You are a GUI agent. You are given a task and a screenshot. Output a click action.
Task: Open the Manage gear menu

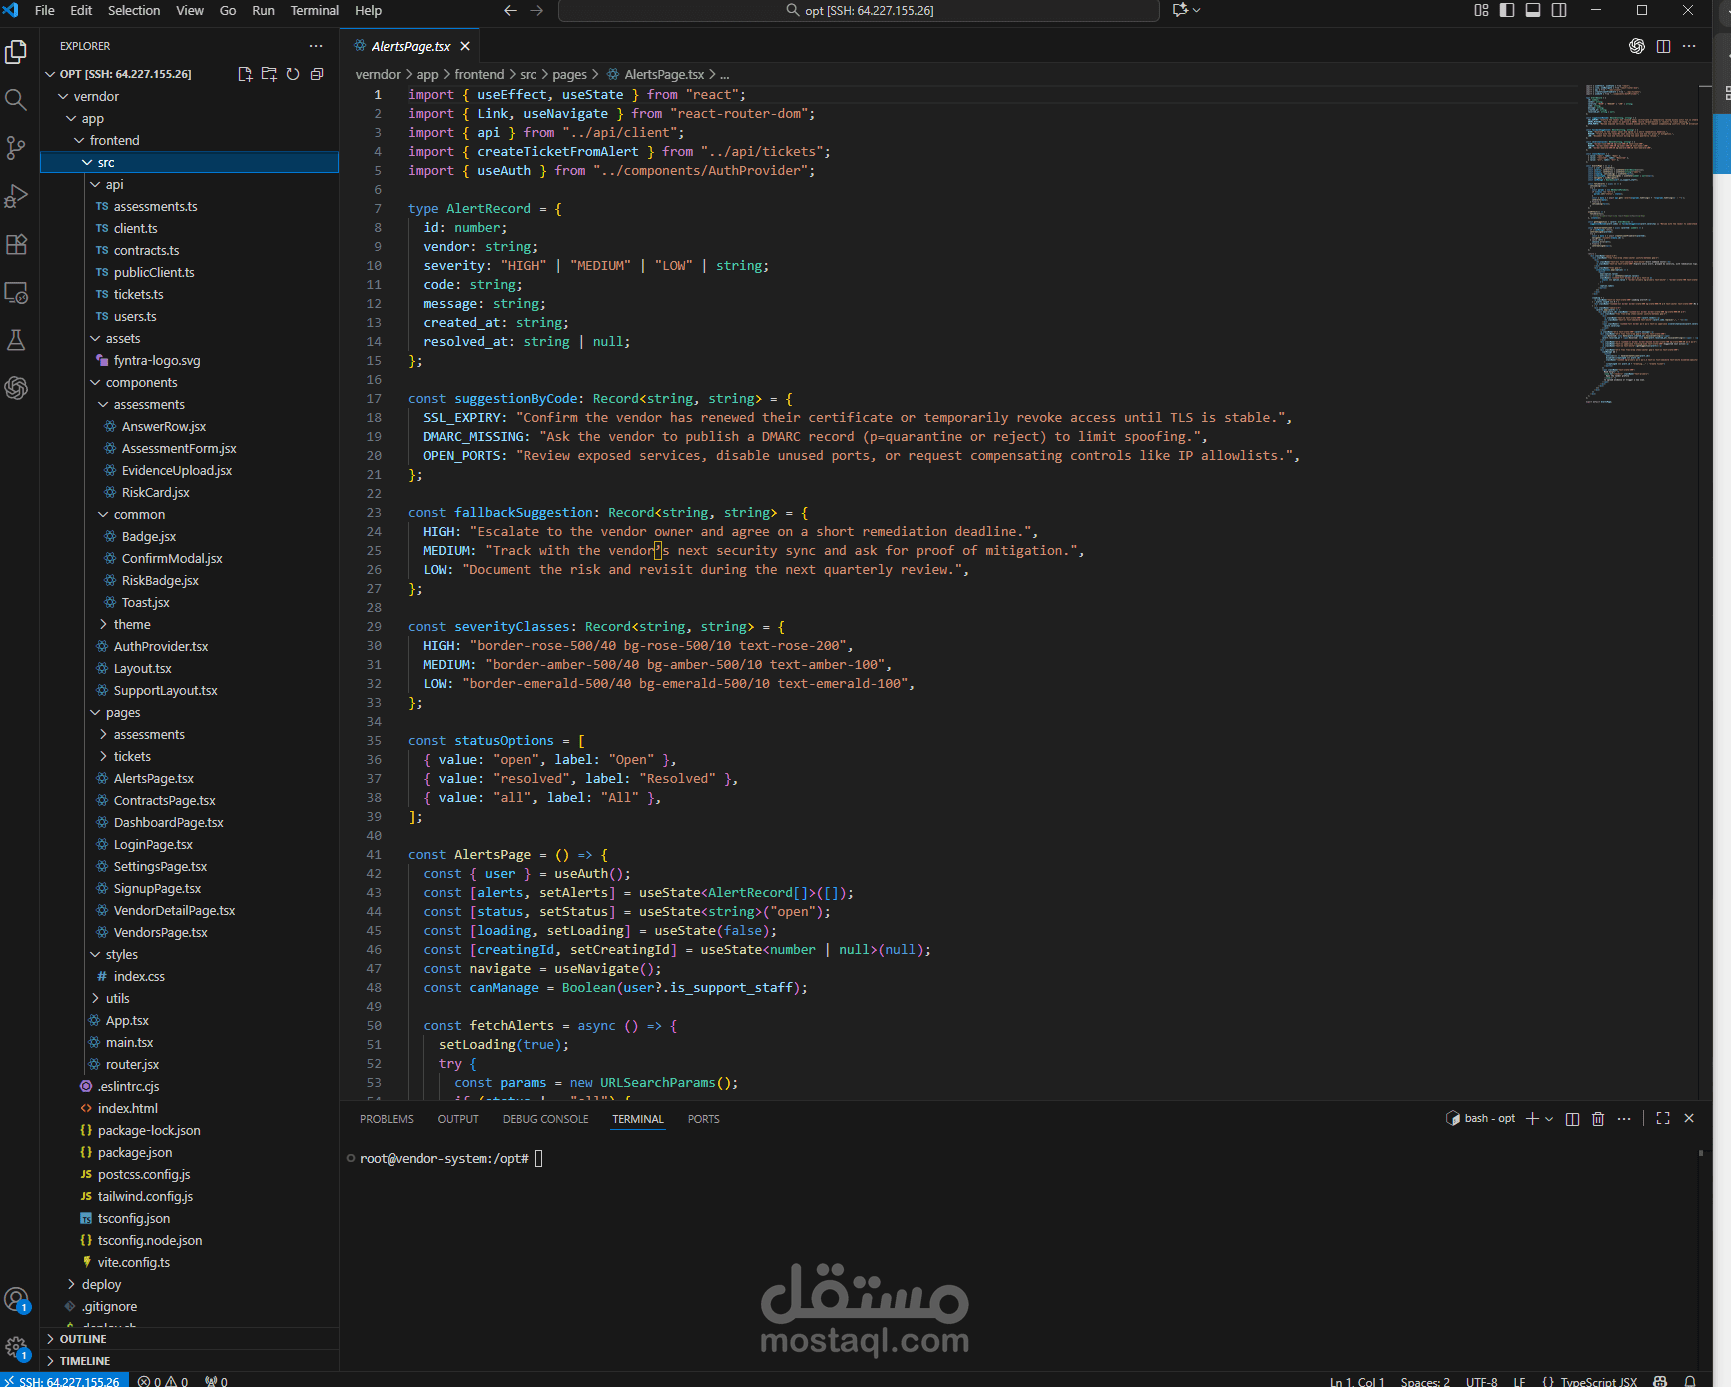(16, 1348)
